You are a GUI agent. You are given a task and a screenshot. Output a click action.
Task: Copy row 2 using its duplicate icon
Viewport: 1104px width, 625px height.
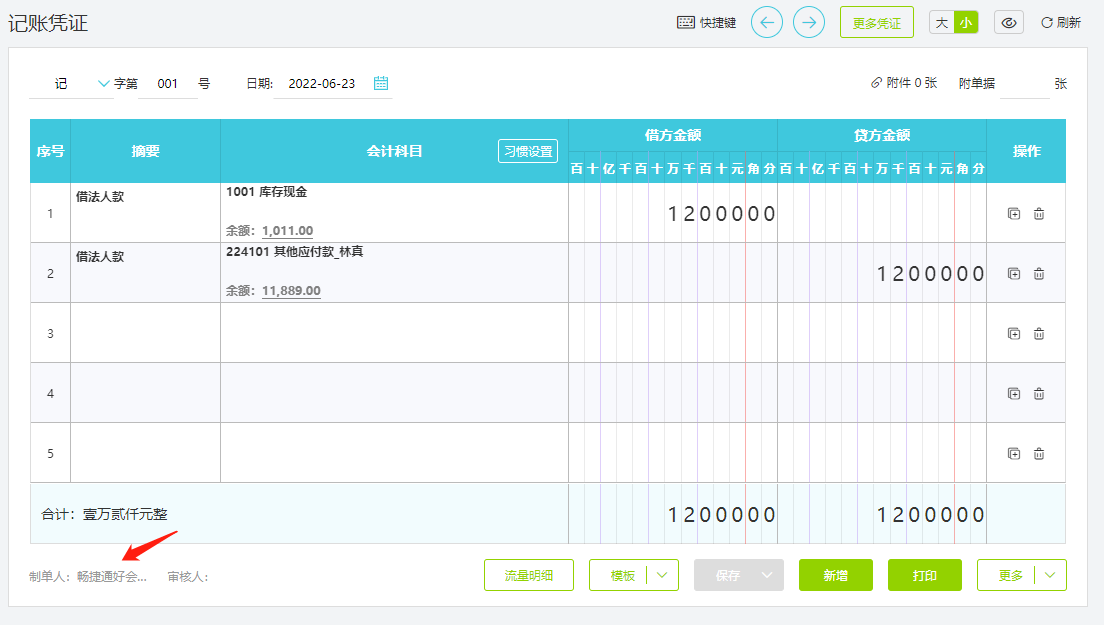point(1014,273)
